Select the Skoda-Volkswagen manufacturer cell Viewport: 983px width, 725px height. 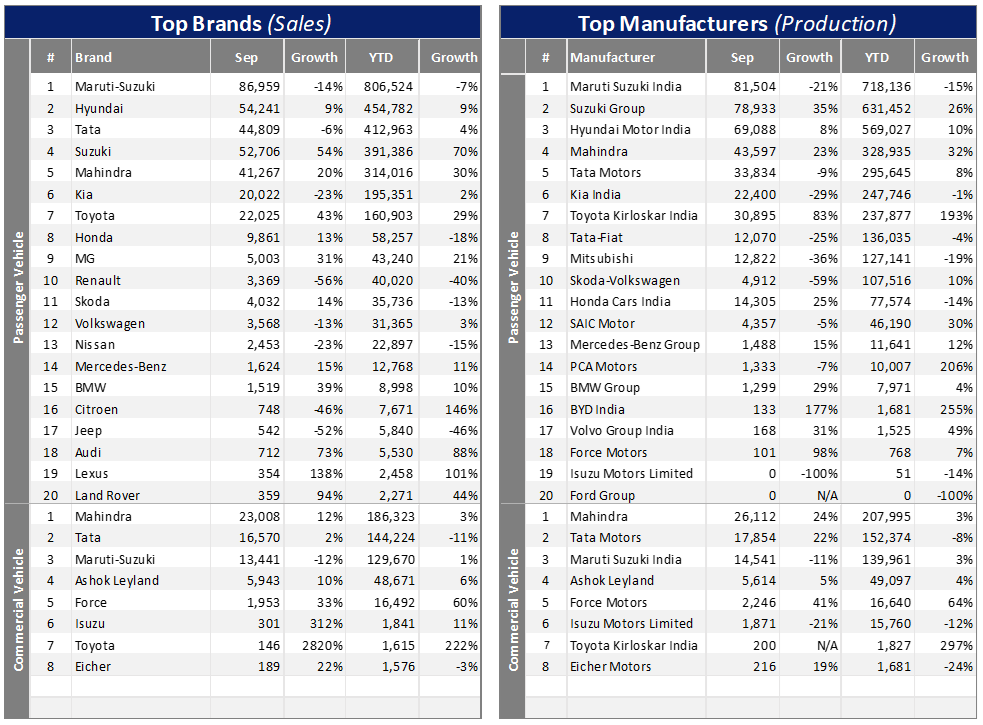pos(625,281)
